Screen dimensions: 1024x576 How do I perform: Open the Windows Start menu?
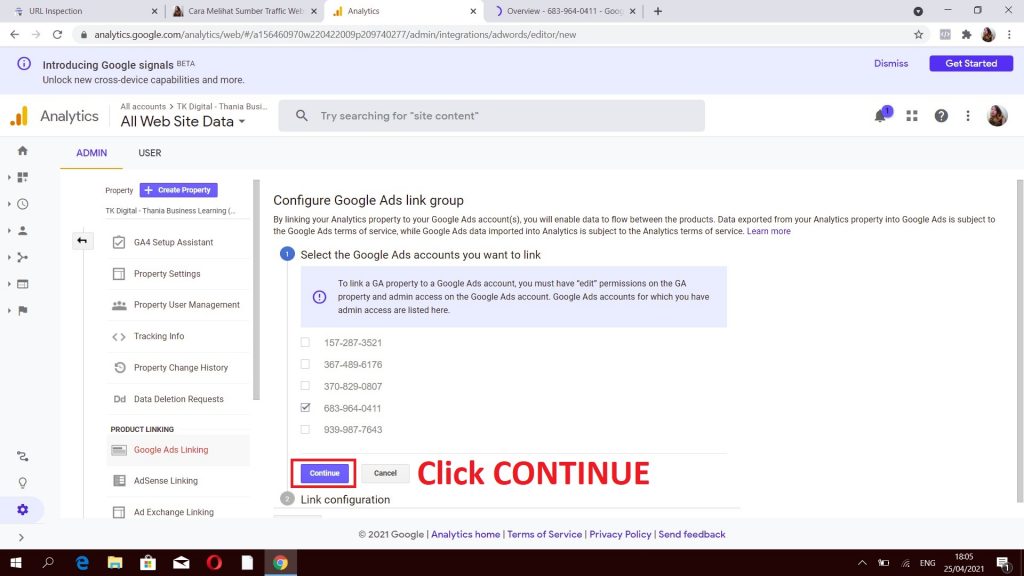(16, 562)
